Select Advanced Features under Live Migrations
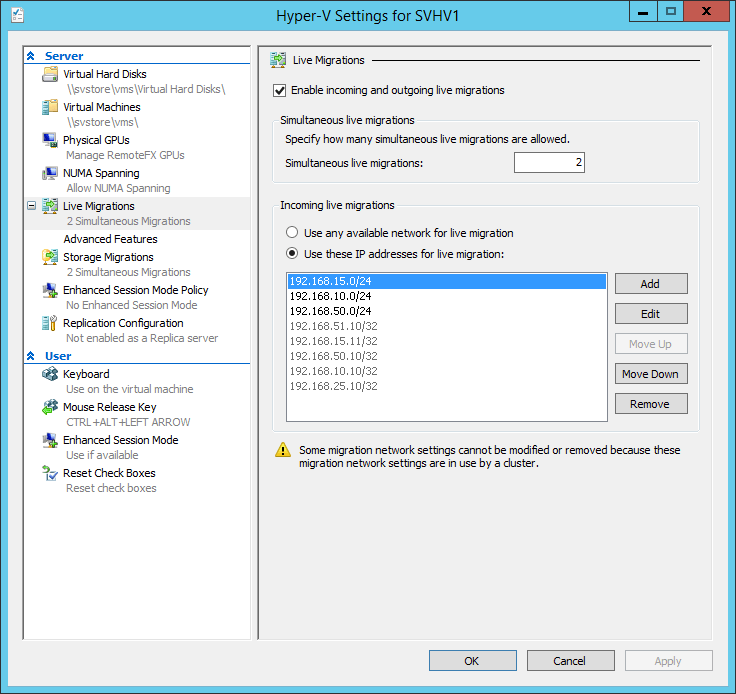 click(110, 239)
